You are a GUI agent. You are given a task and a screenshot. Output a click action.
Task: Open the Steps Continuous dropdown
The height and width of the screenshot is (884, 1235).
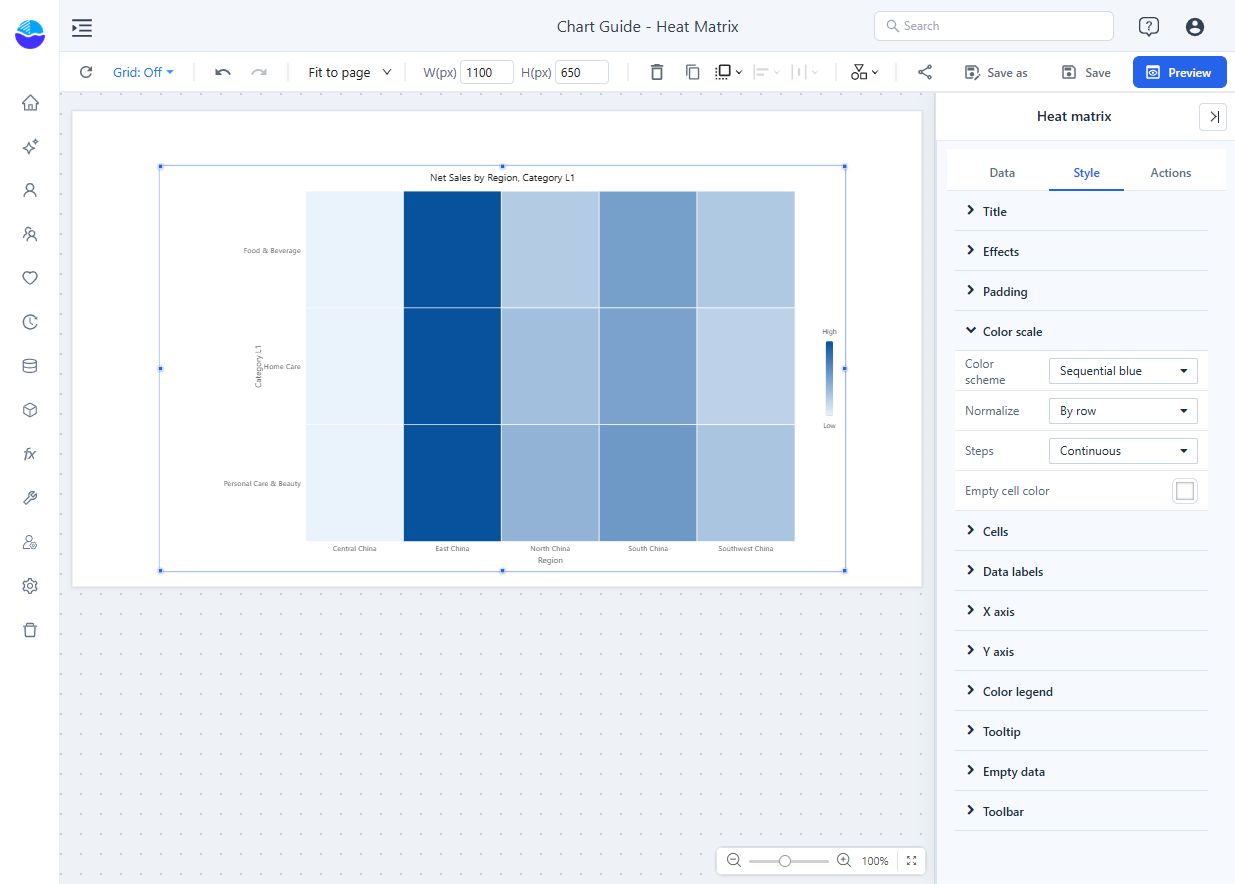(x=1123, y=451)
